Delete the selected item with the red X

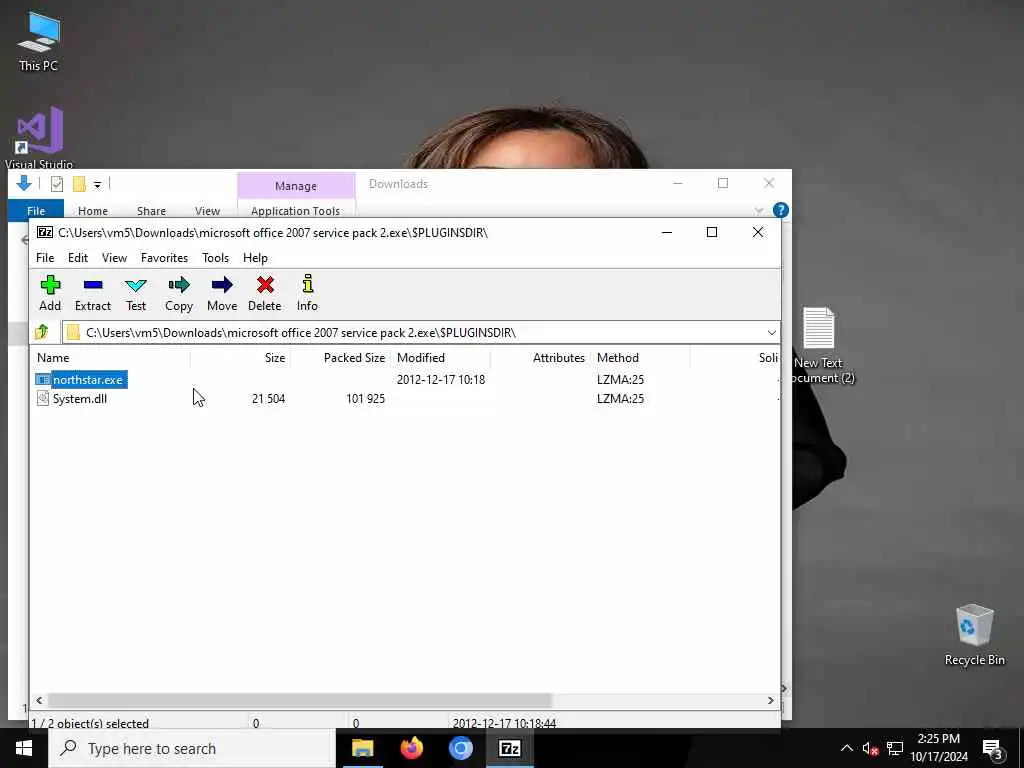tap(264, 293)
